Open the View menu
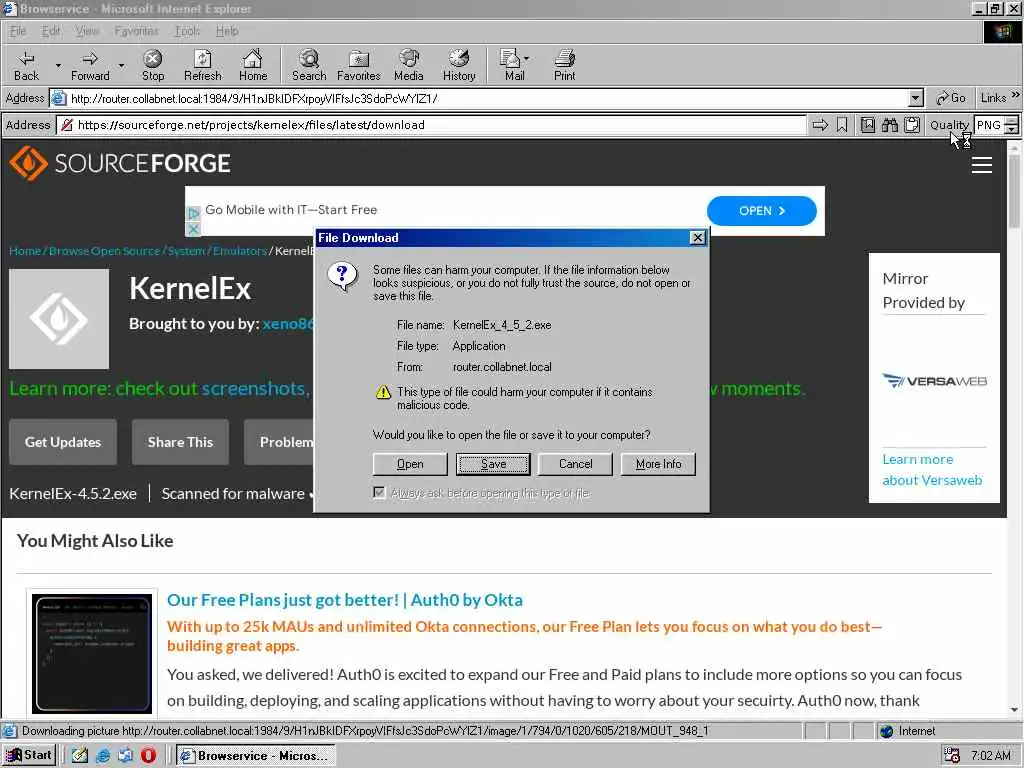Image resolution: width=1024 pixels, height=768 pixels. (x=87, y=31)
